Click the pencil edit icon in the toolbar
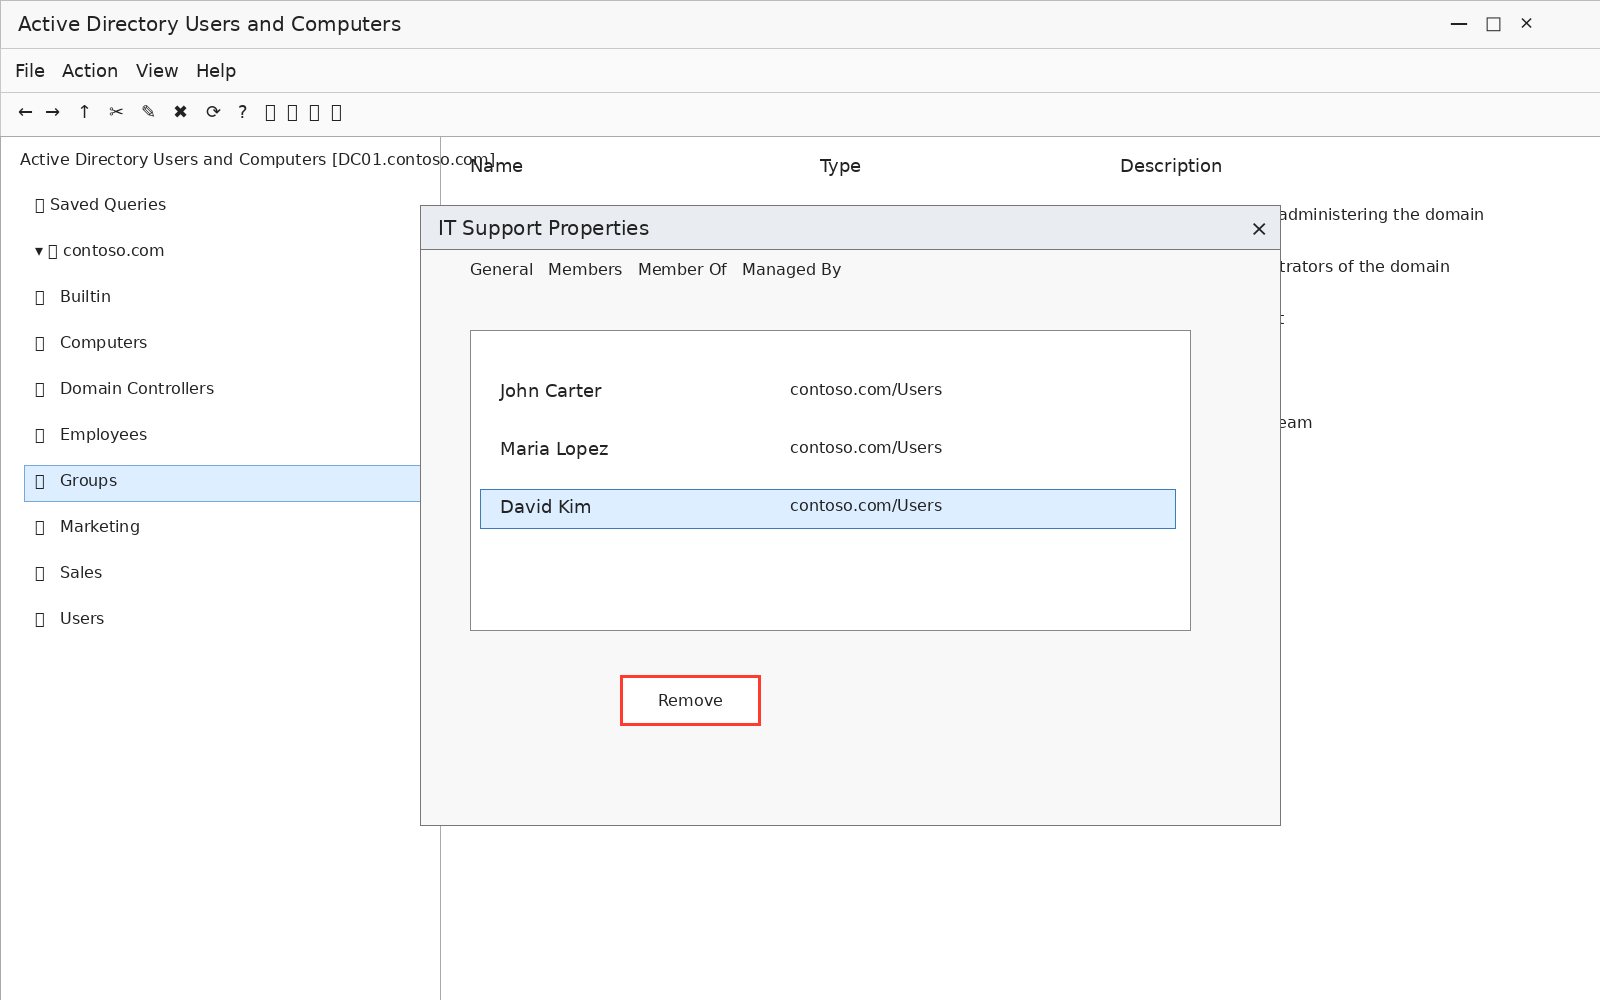 point(148,112)
